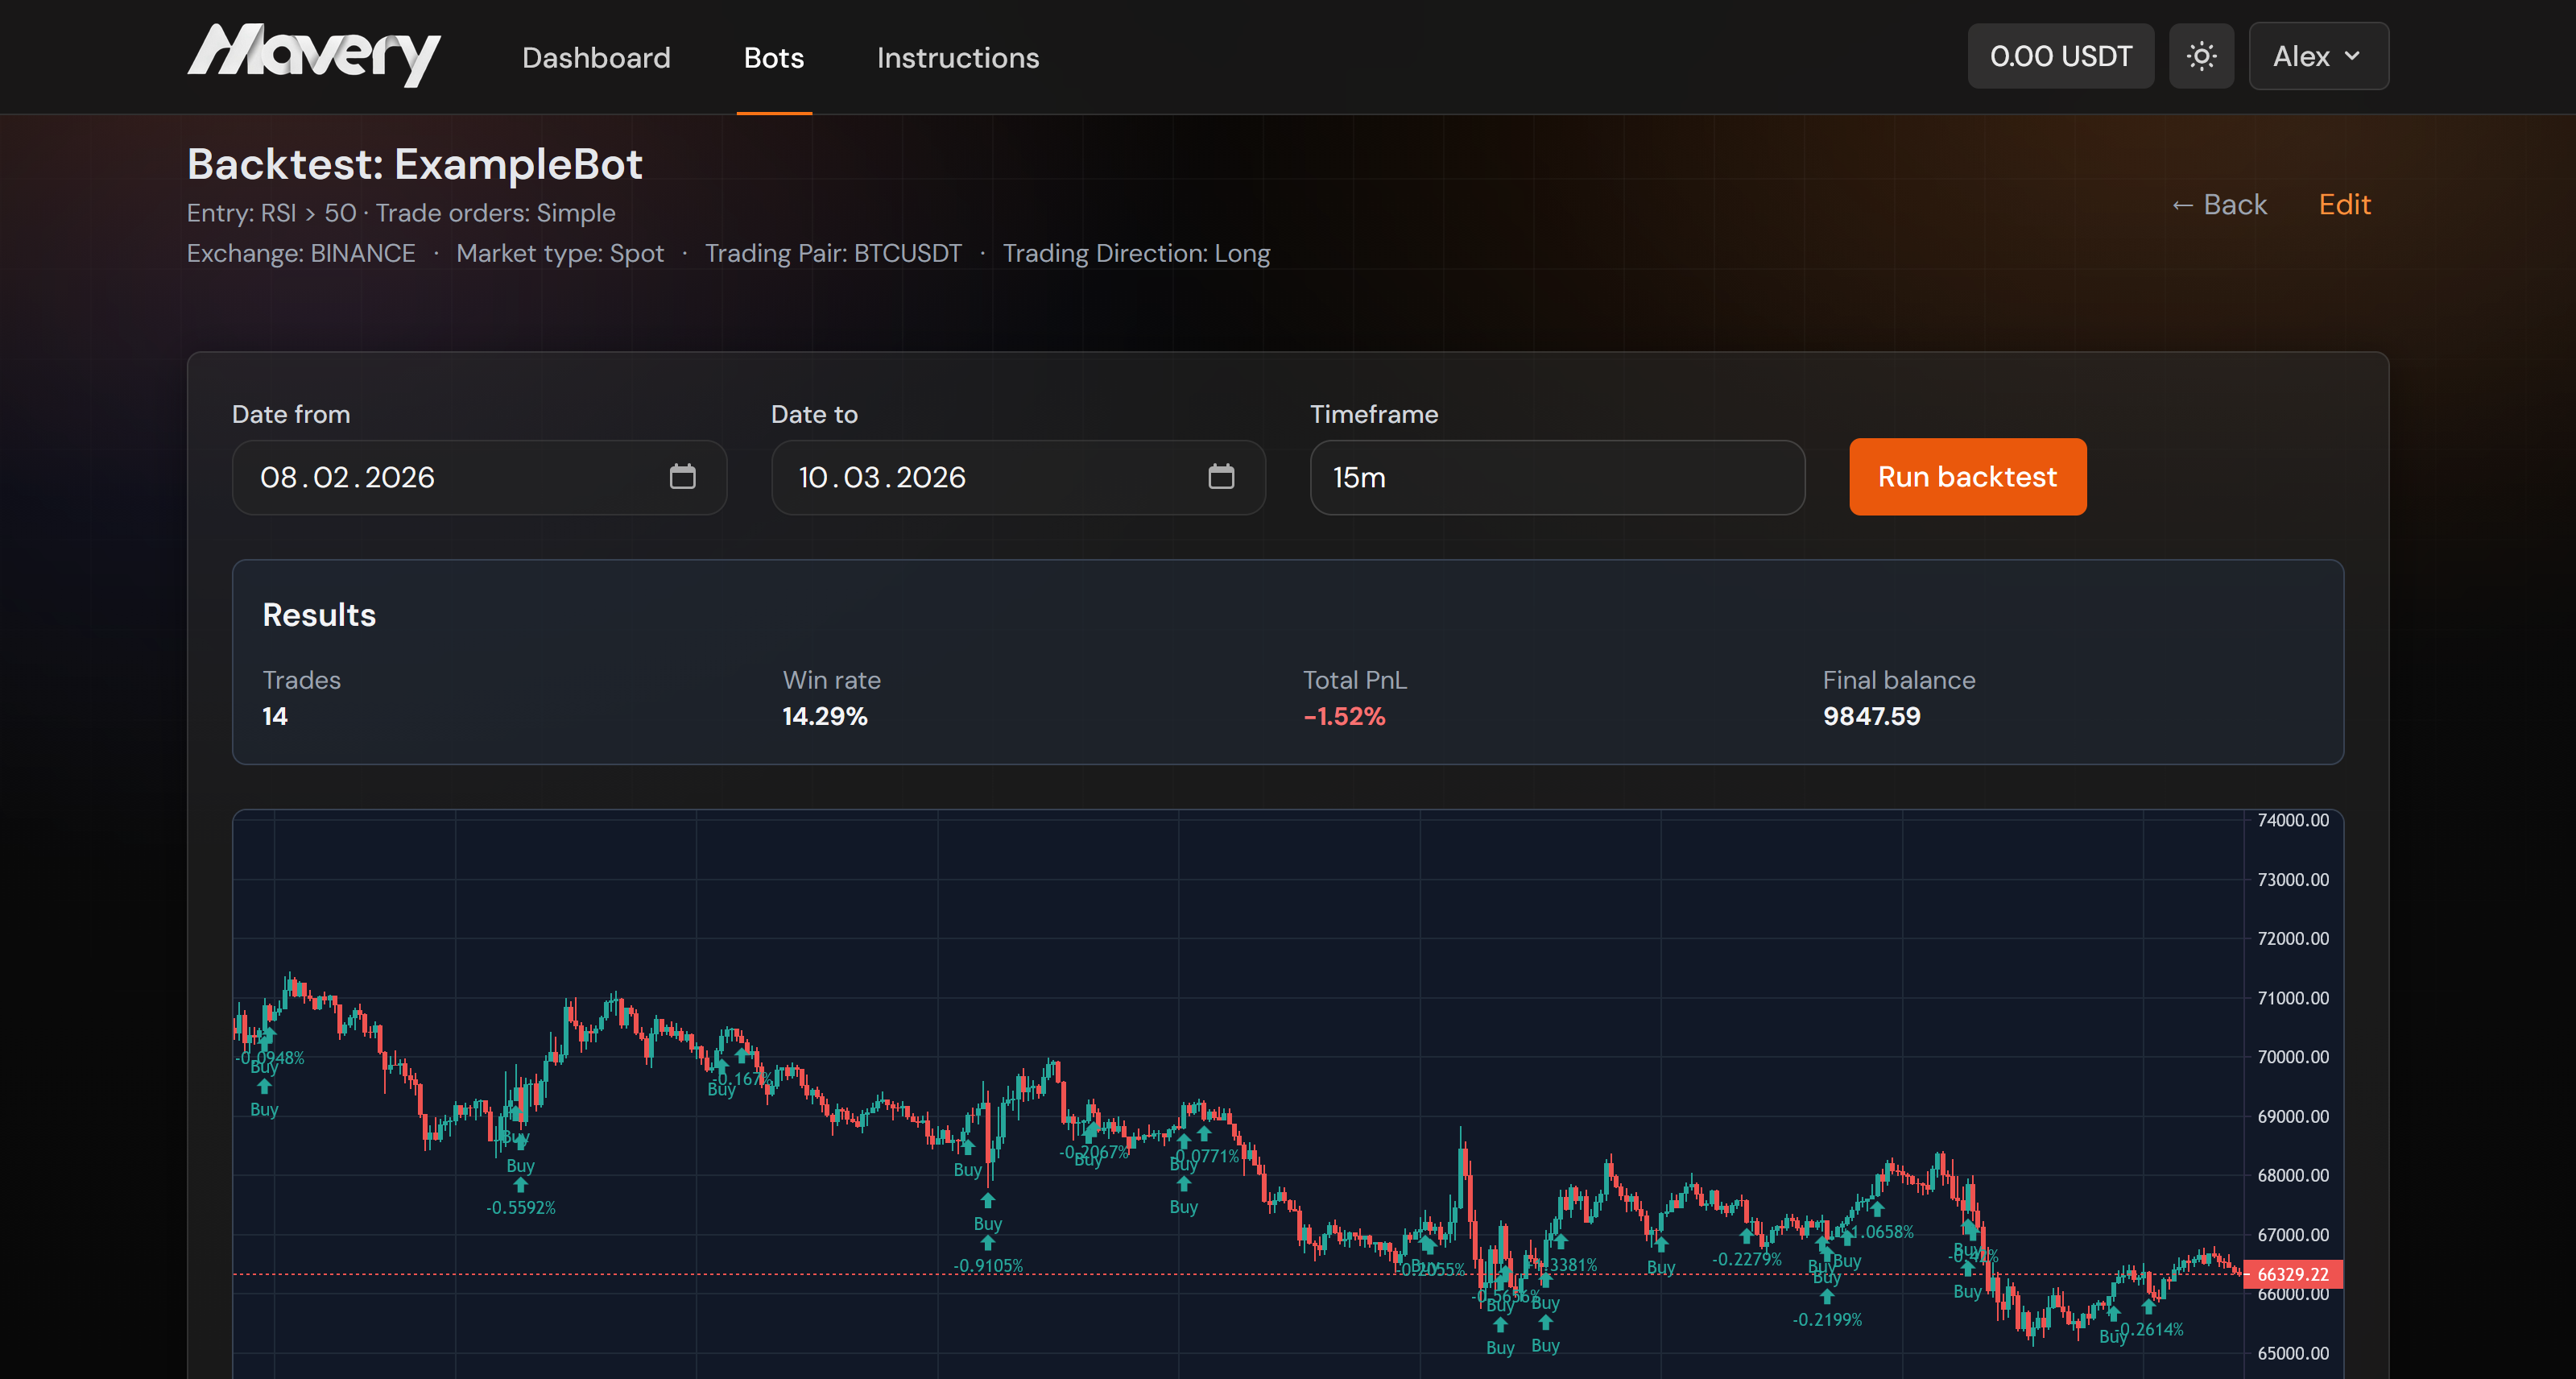
Task: Click the -0.2199% trade marker on chart
Action: coord(1827,1320)
